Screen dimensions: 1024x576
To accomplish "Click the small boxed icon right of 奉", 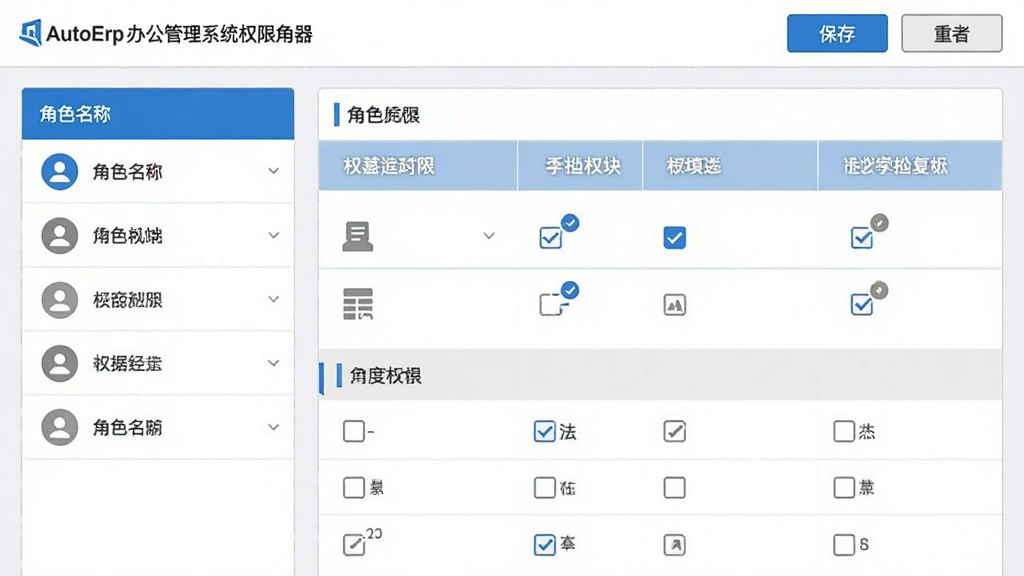I will pos(675,545).
